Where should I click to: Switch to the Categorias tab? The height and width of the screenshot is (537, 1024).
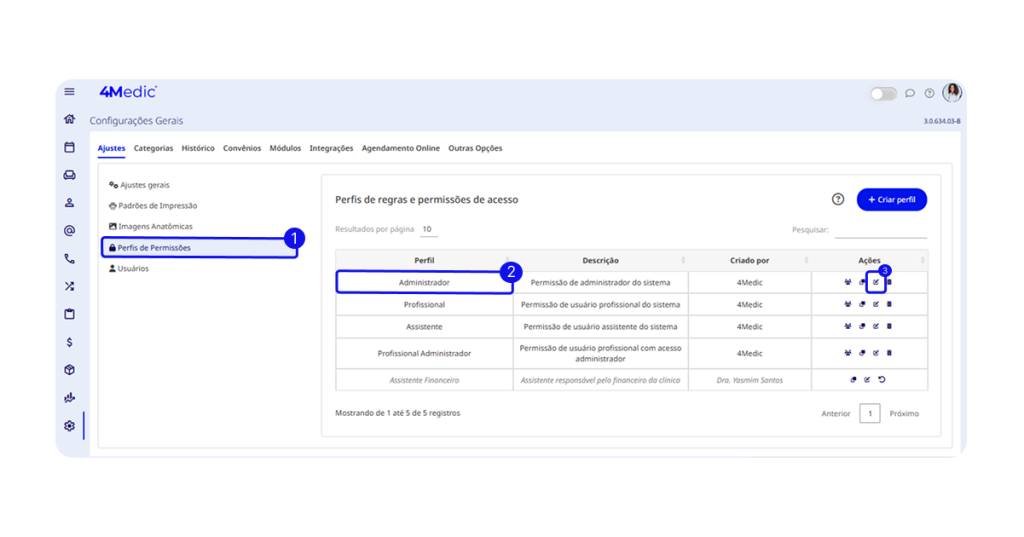153,148
